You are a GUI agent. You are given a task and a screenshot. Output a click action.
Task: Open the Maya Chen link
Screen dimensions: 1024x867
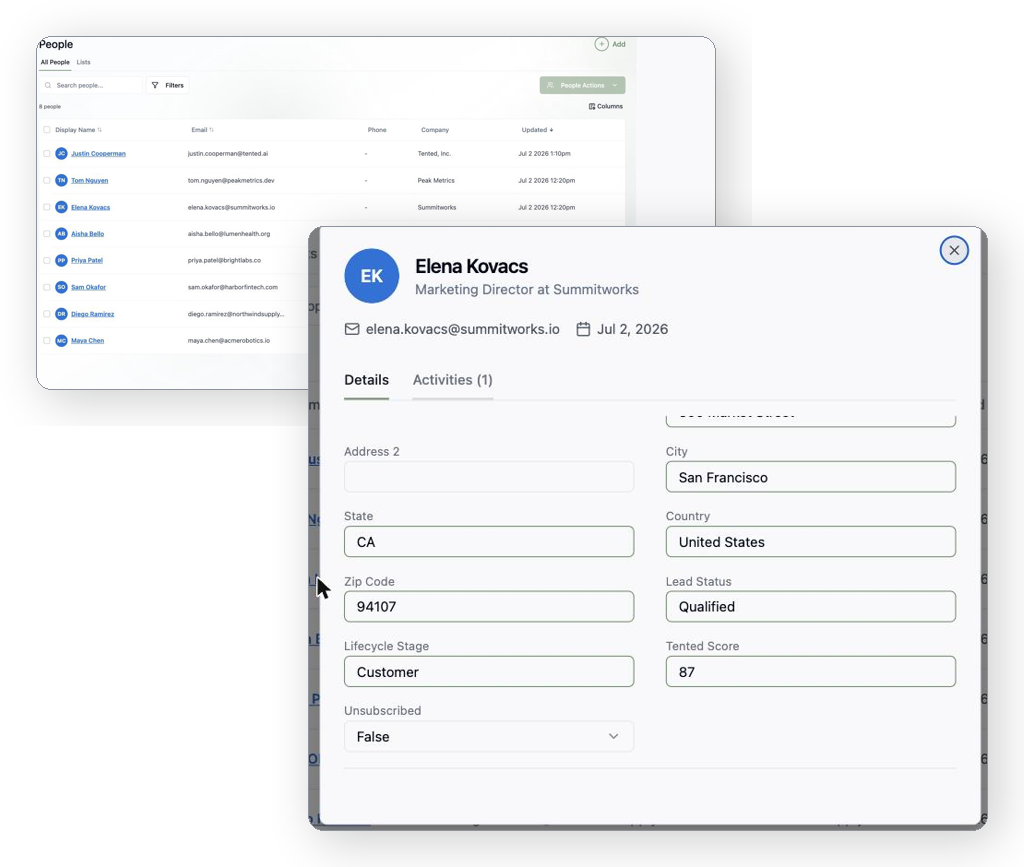88,341
